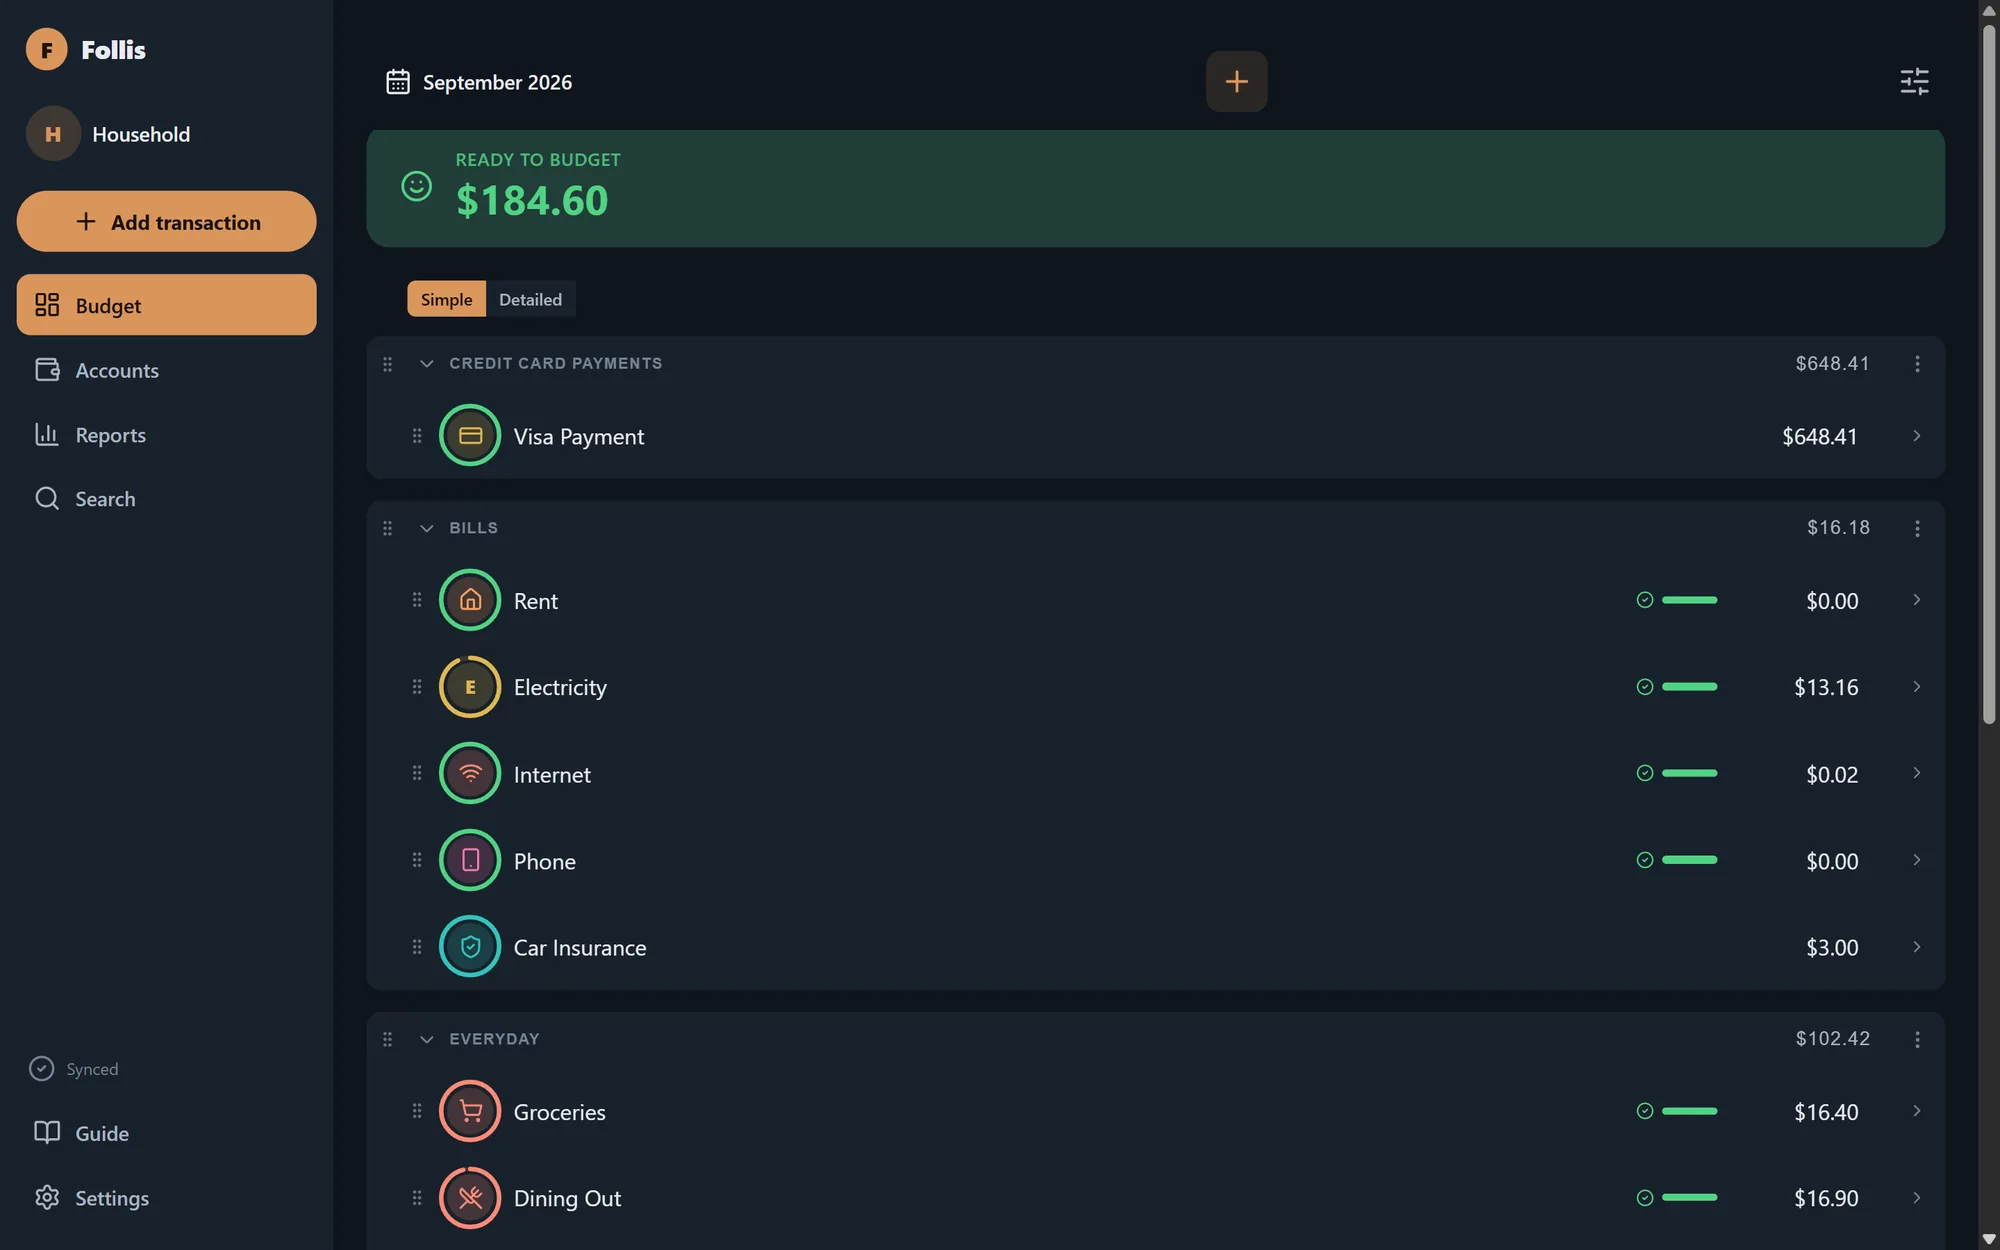This screenshot has height=1250, width=2000.
Task: Click the Ready to Budget banner
Action: coord(1155,188)
